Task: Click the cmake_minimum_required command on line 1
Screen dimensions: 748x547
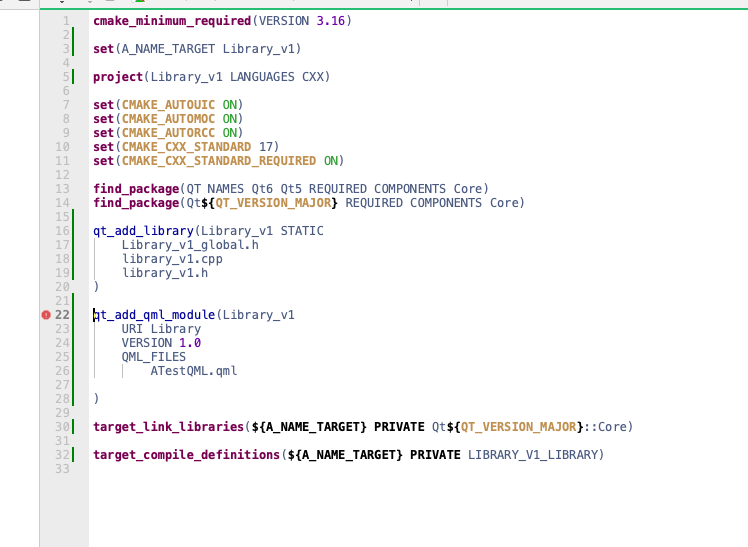Action: point(172,21)
